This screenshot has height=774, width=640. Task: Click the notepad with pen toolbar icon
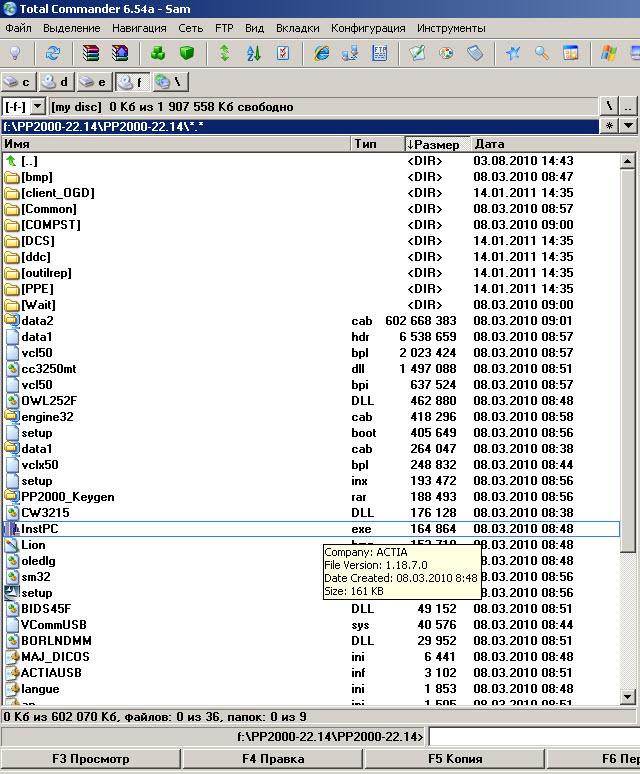click(417, 53)
